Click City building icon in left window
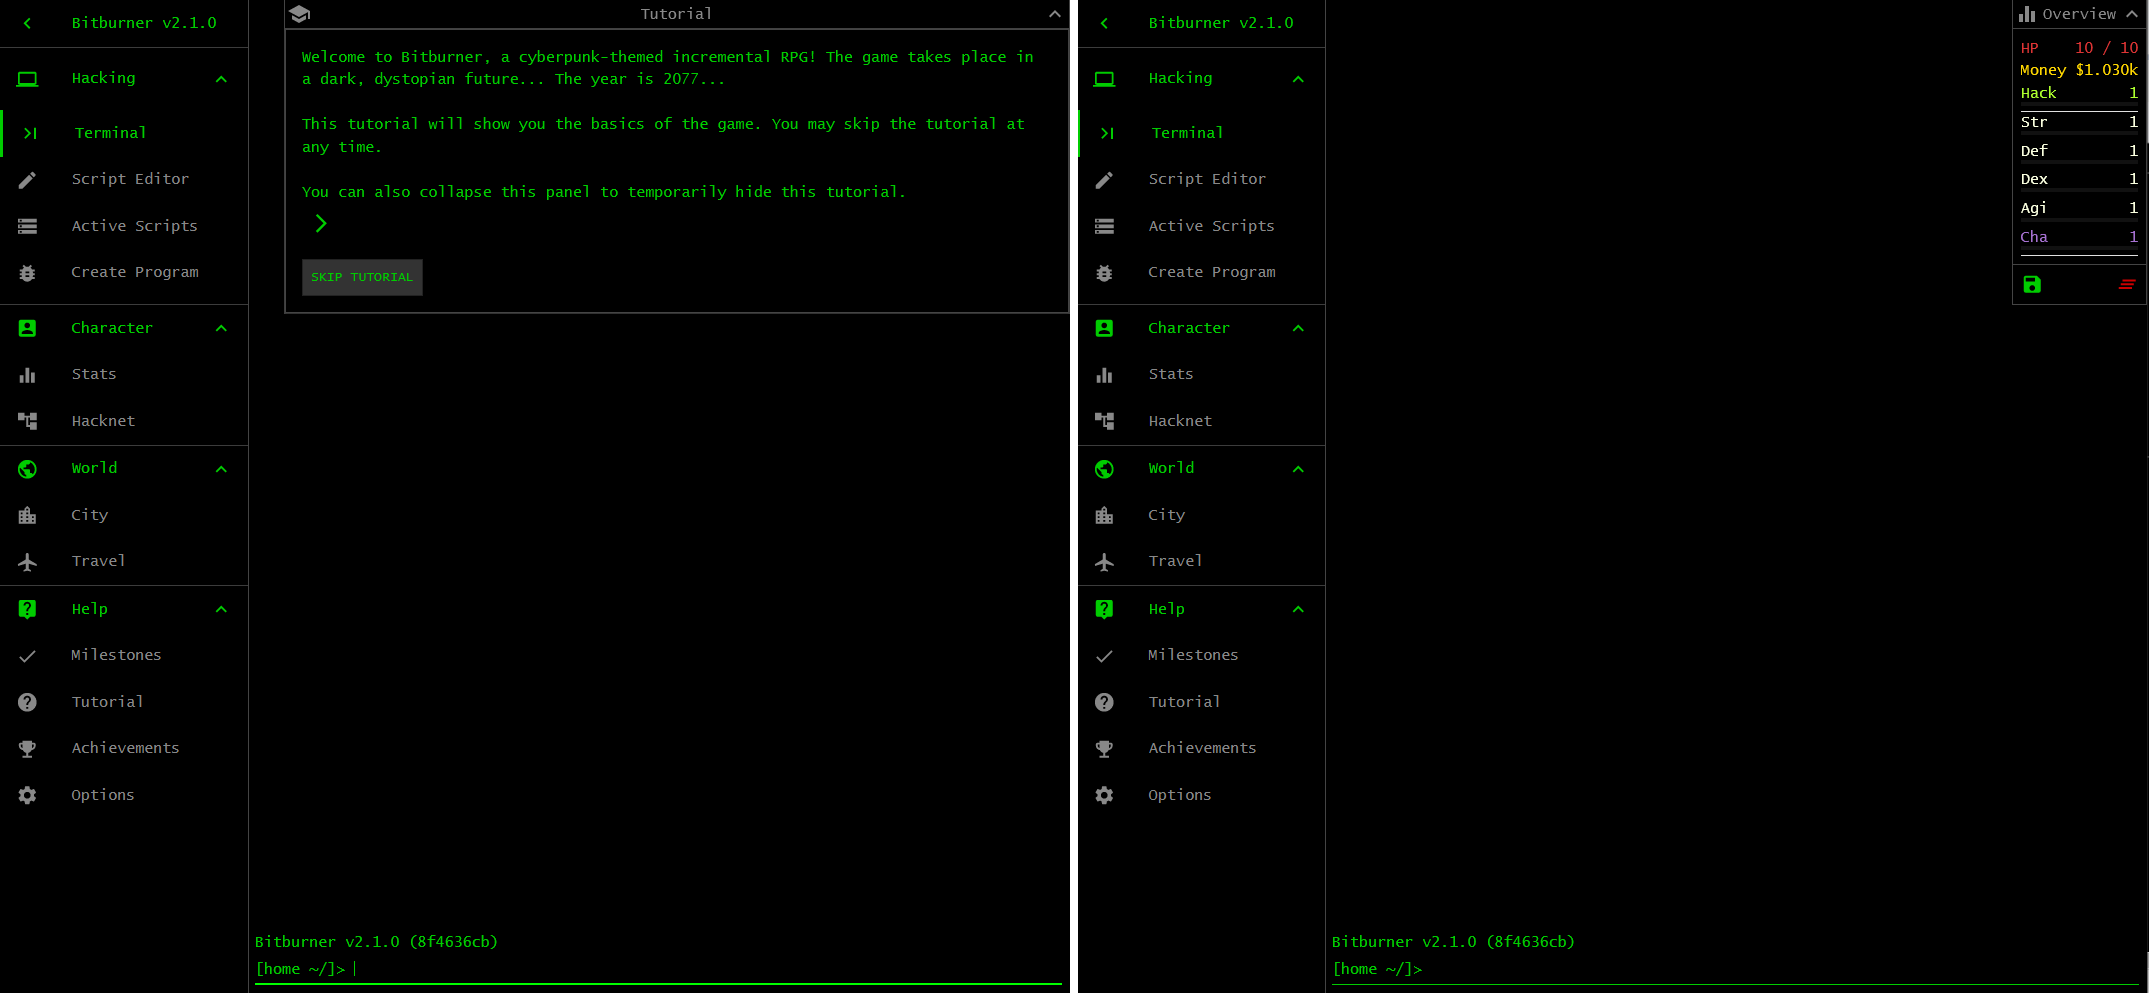Image resolution: width=2149 pixels, height=993 pixels. (x=27, y=515)
